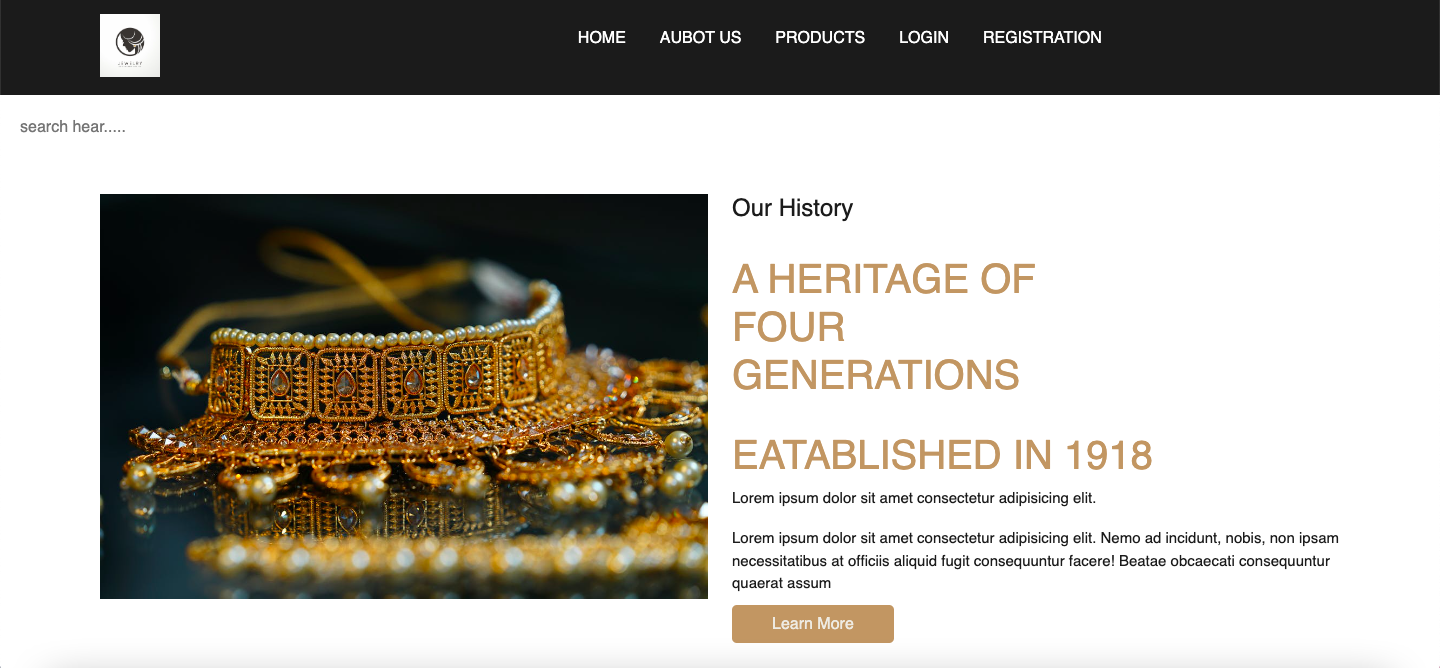Click the "quaerat assum" text line

pyautogui.click(x=781, y=583)
